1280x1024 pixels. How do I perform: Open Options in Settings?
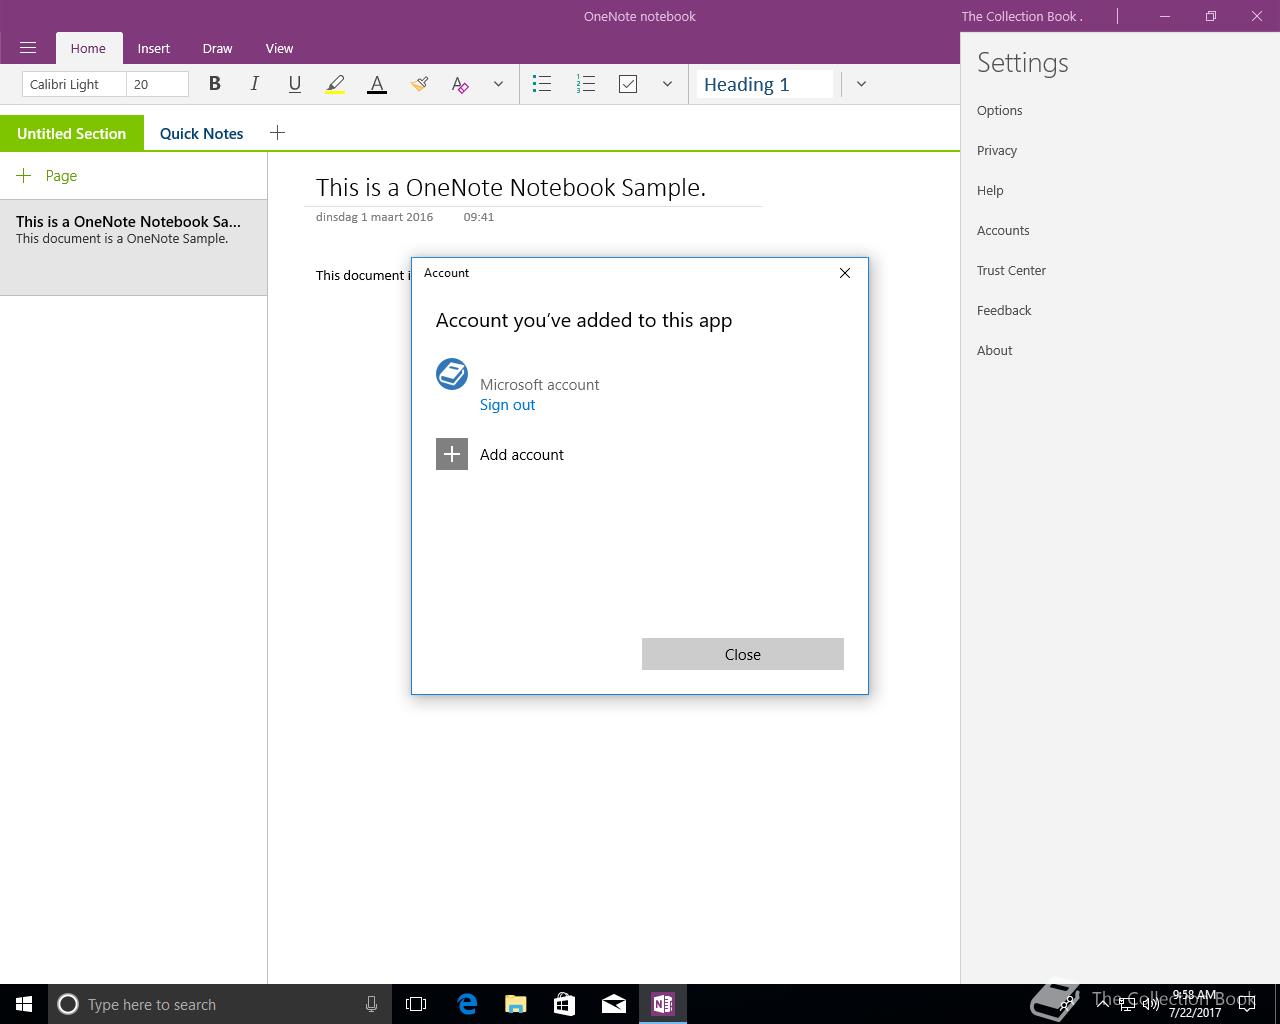tap(1000, 110)
